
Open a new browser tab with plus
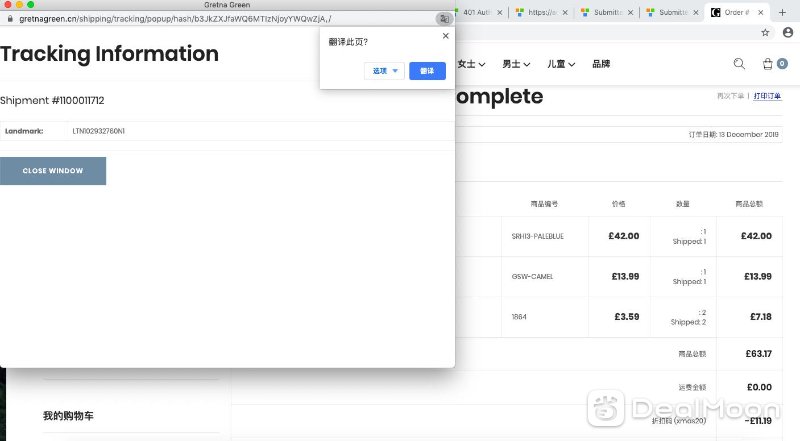coord(782,12)
